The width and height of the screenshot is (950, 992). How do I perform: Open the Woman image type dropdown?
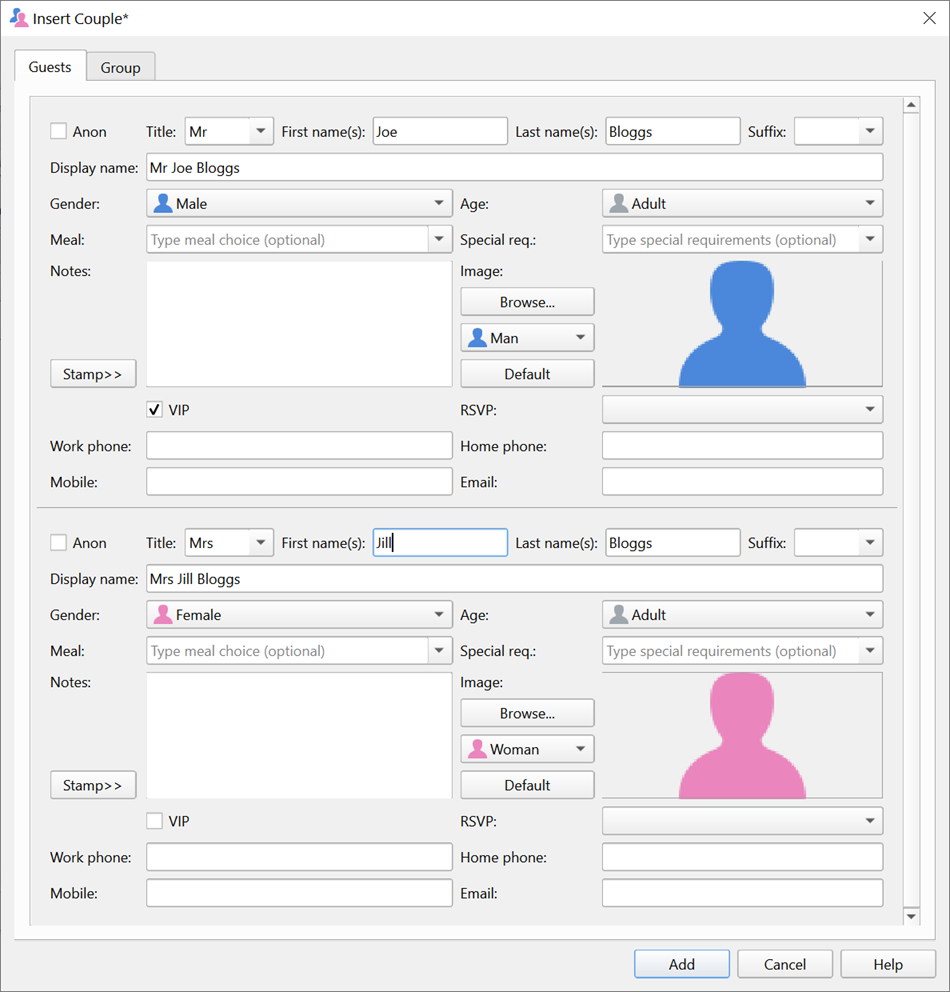[x=527, y=749]
